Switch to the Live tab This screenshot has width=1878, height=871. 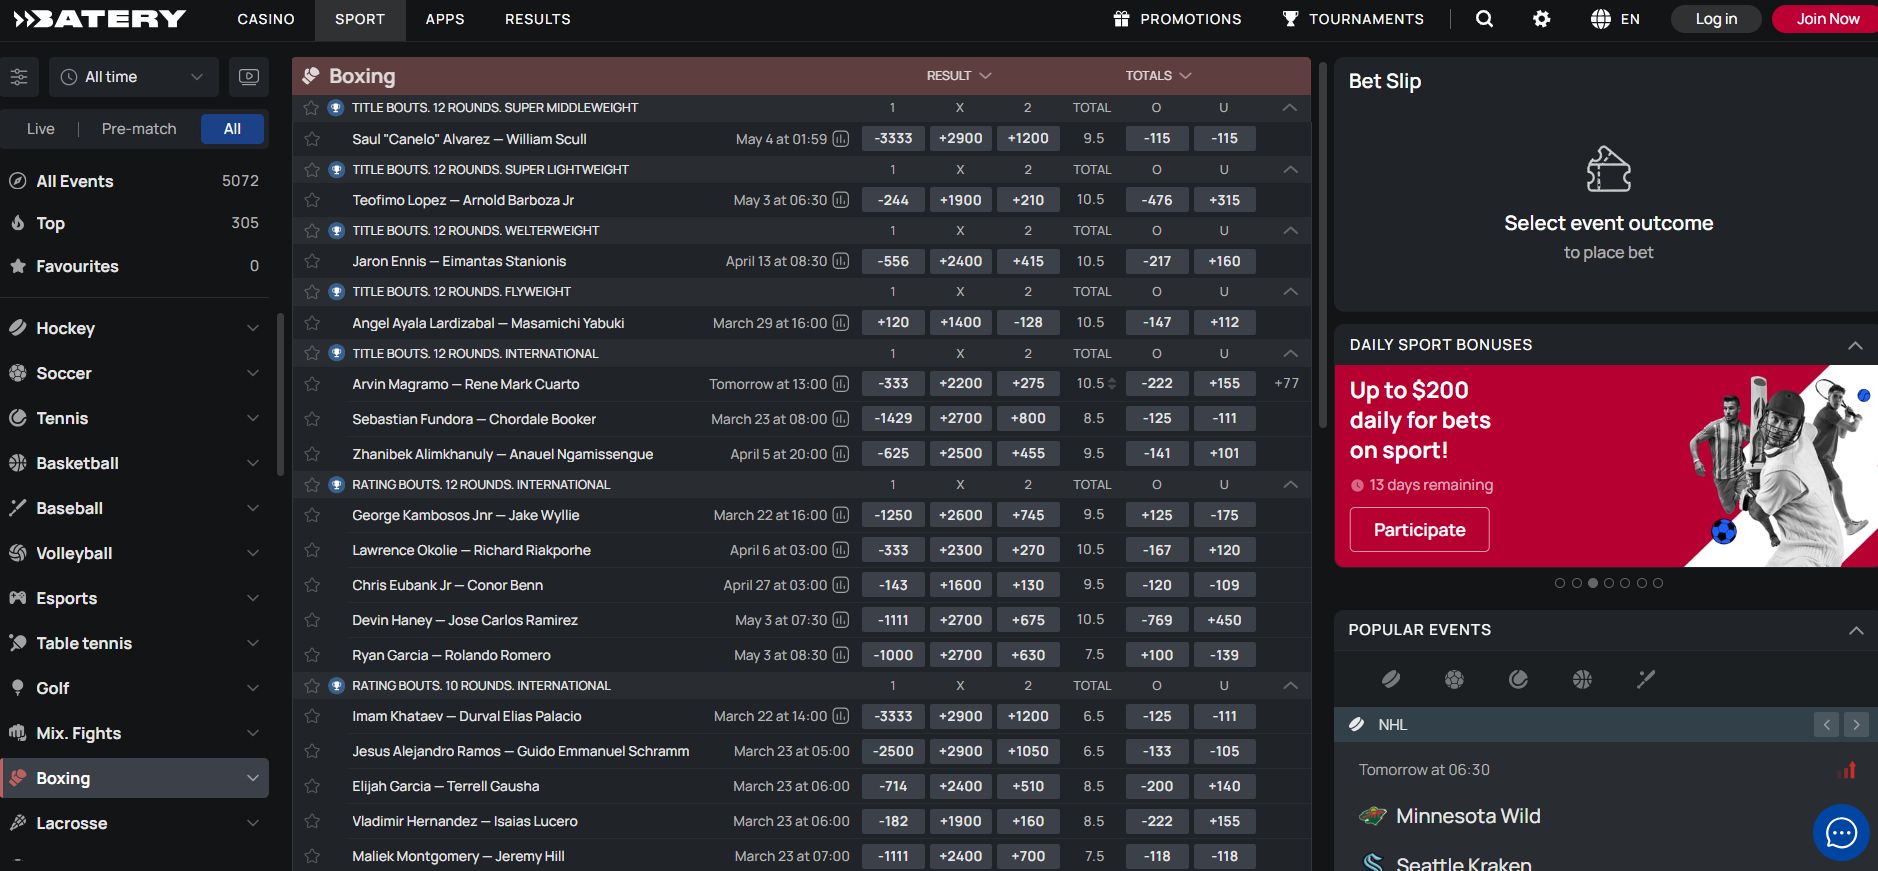(x=41, y=129)
